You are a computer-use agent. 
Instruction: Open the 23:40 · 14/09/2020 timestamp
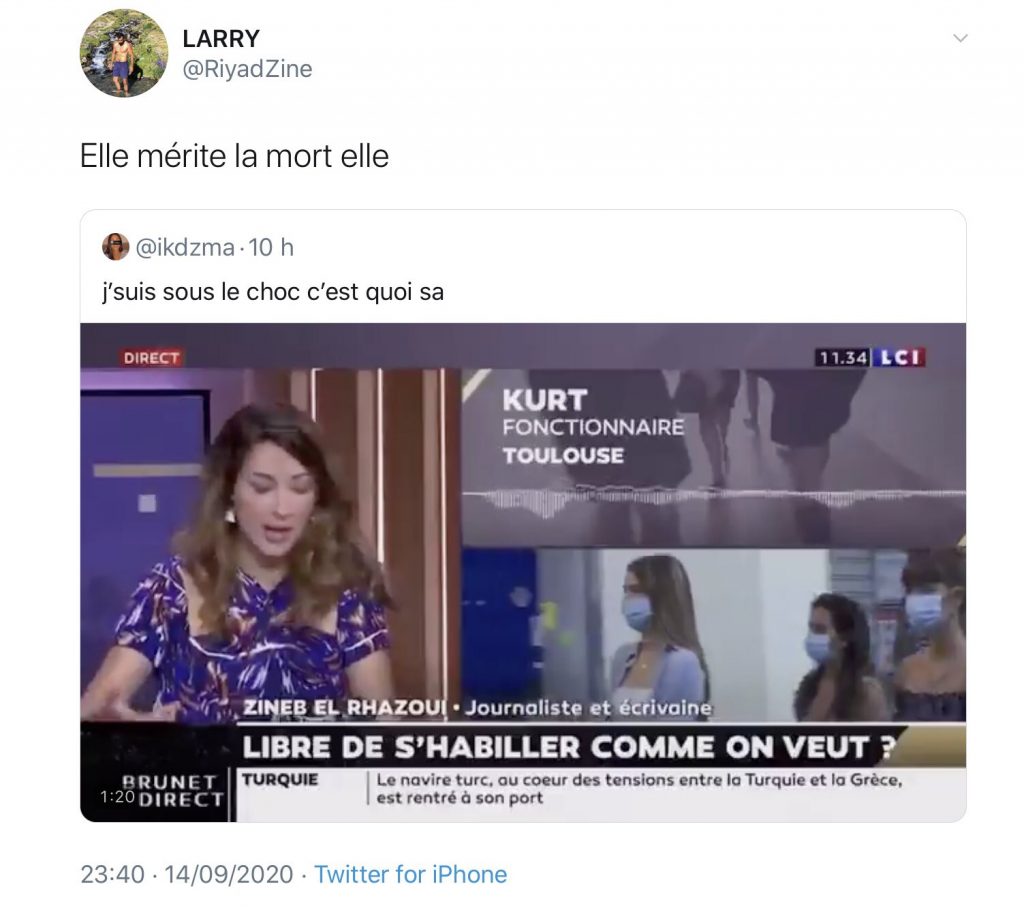click(x=187, y=874)
